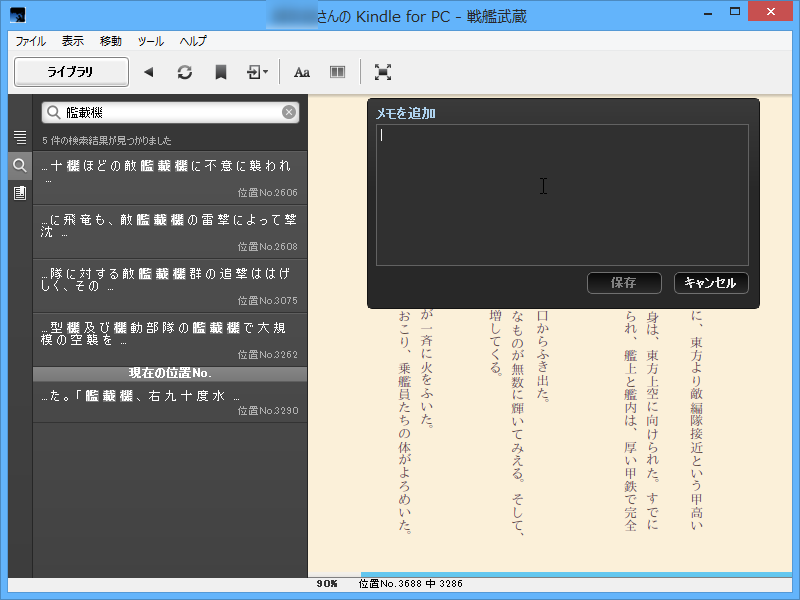Enter fullscreen reading mode
Viewport: 800px width, 600px height.
pos(383,71)
